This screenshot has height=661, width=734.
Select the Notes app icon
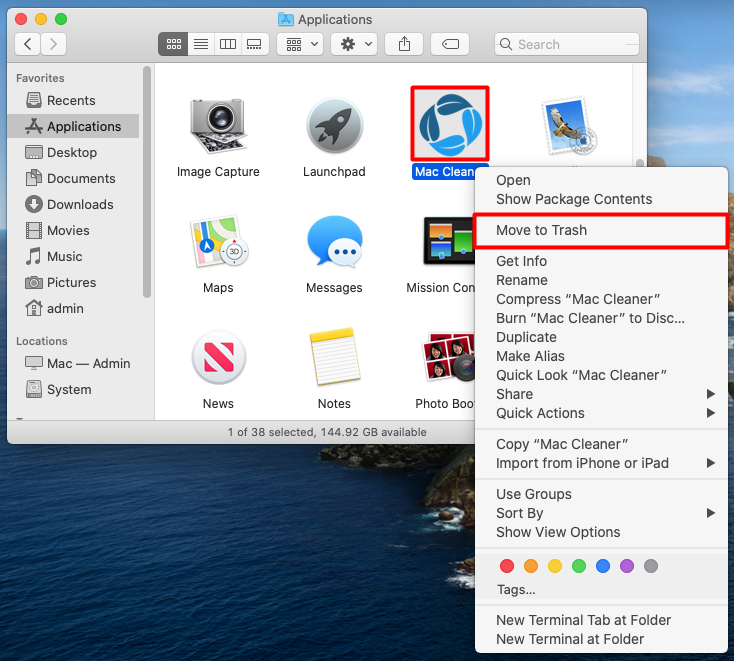click(335, 357)
